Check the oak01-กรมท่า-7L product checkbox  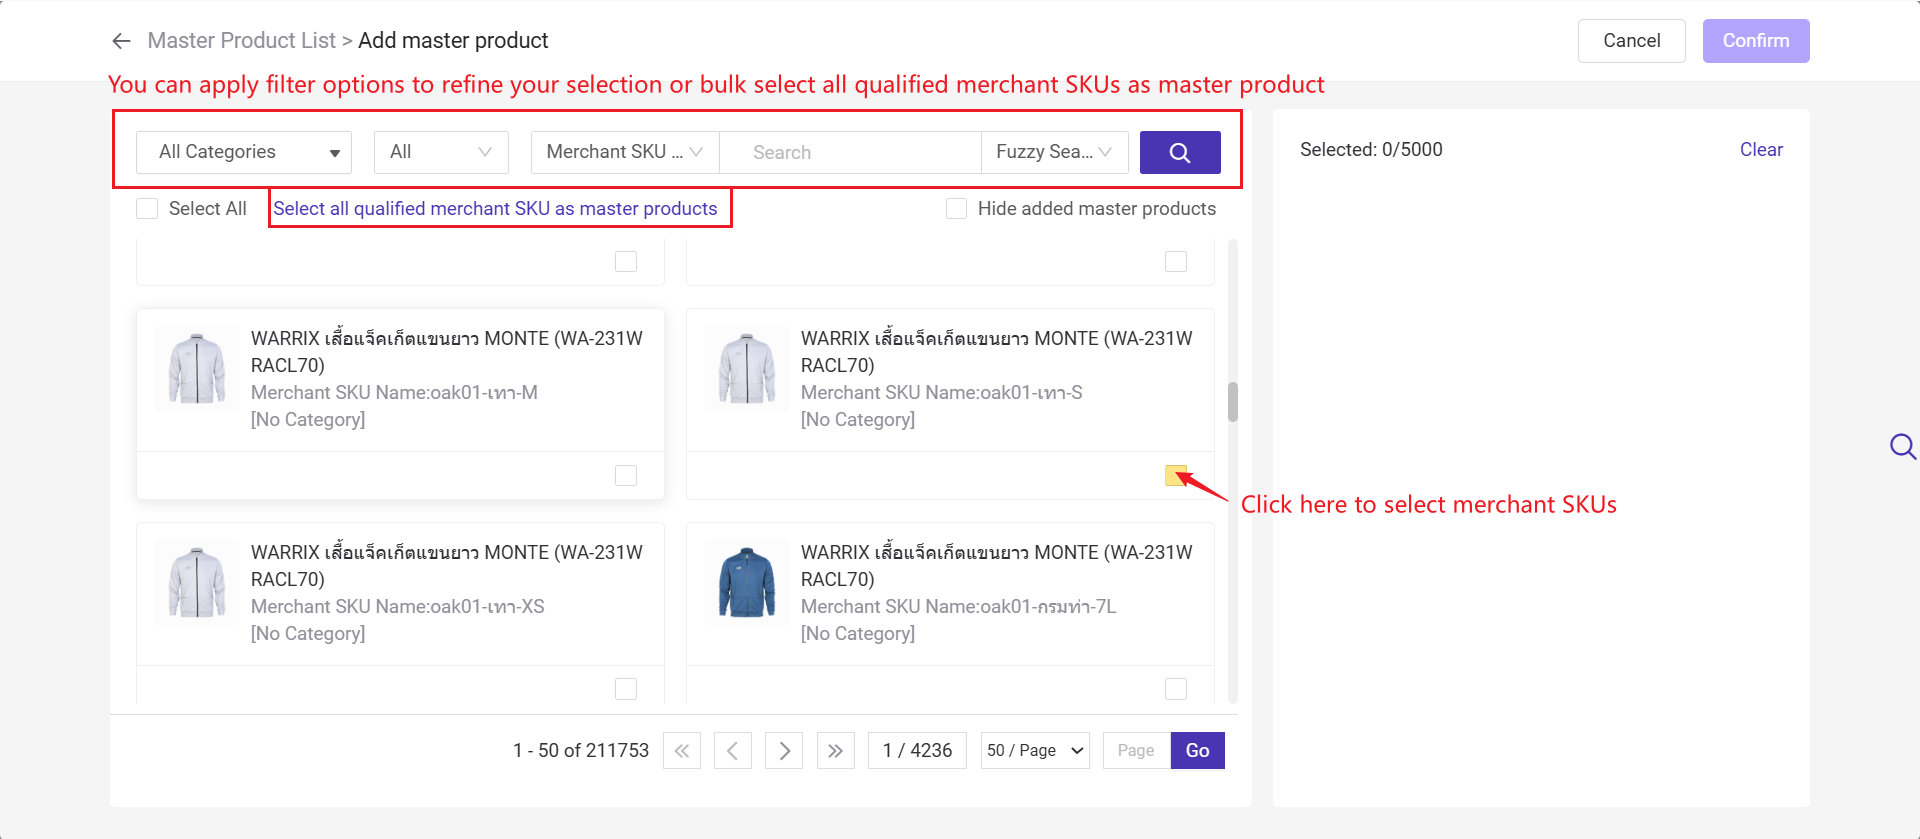(1176, 689)
